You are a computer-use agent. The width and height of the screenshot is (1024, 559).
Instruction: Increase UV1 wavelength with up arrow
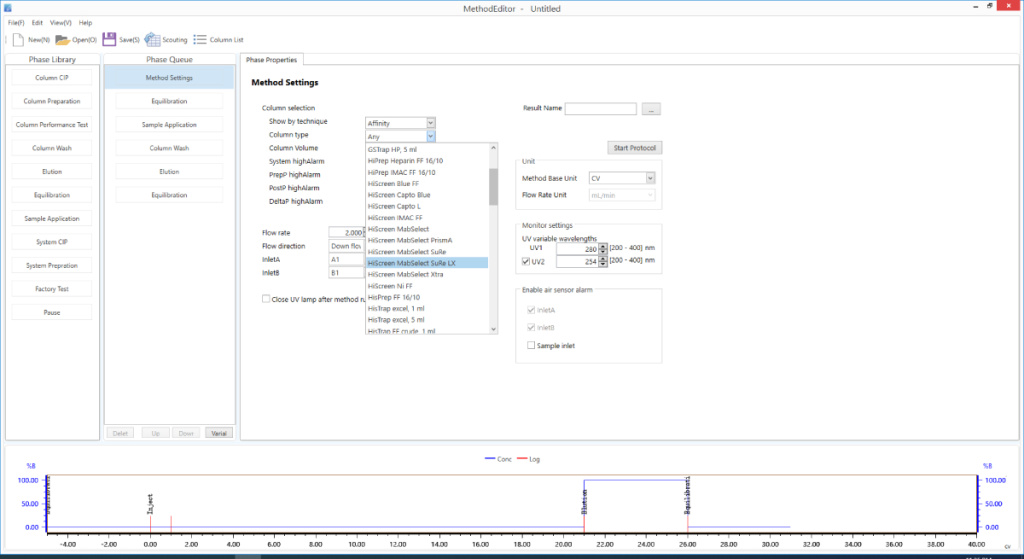603,246
